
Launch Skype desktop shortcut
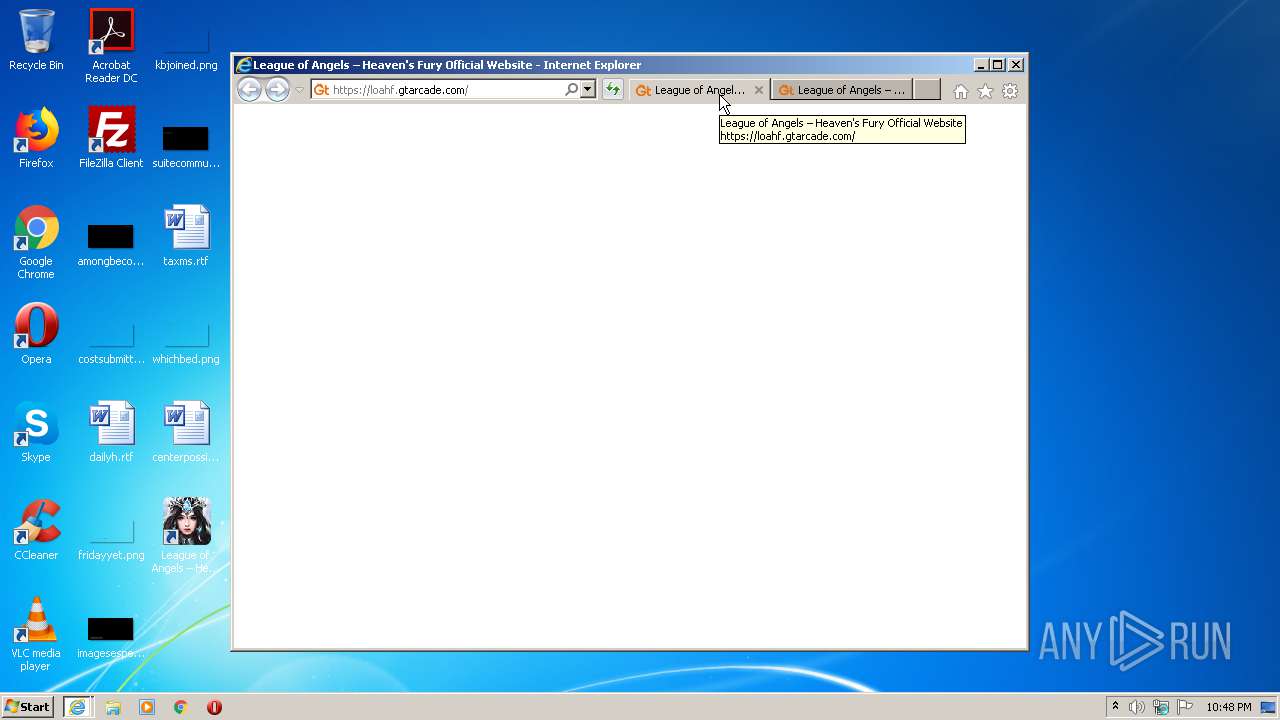[x=36, y=432]
